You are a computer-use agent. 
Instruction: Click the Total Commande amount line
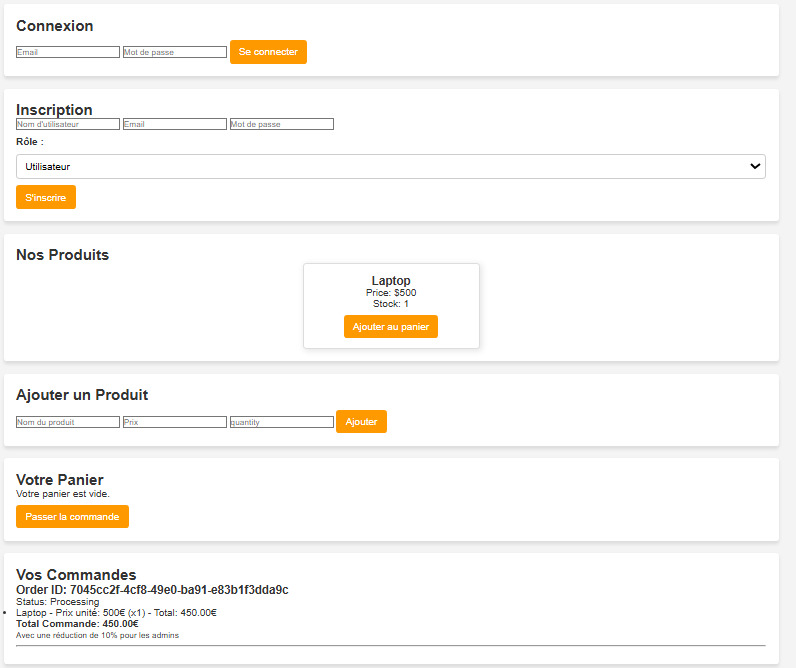(77, 624)
